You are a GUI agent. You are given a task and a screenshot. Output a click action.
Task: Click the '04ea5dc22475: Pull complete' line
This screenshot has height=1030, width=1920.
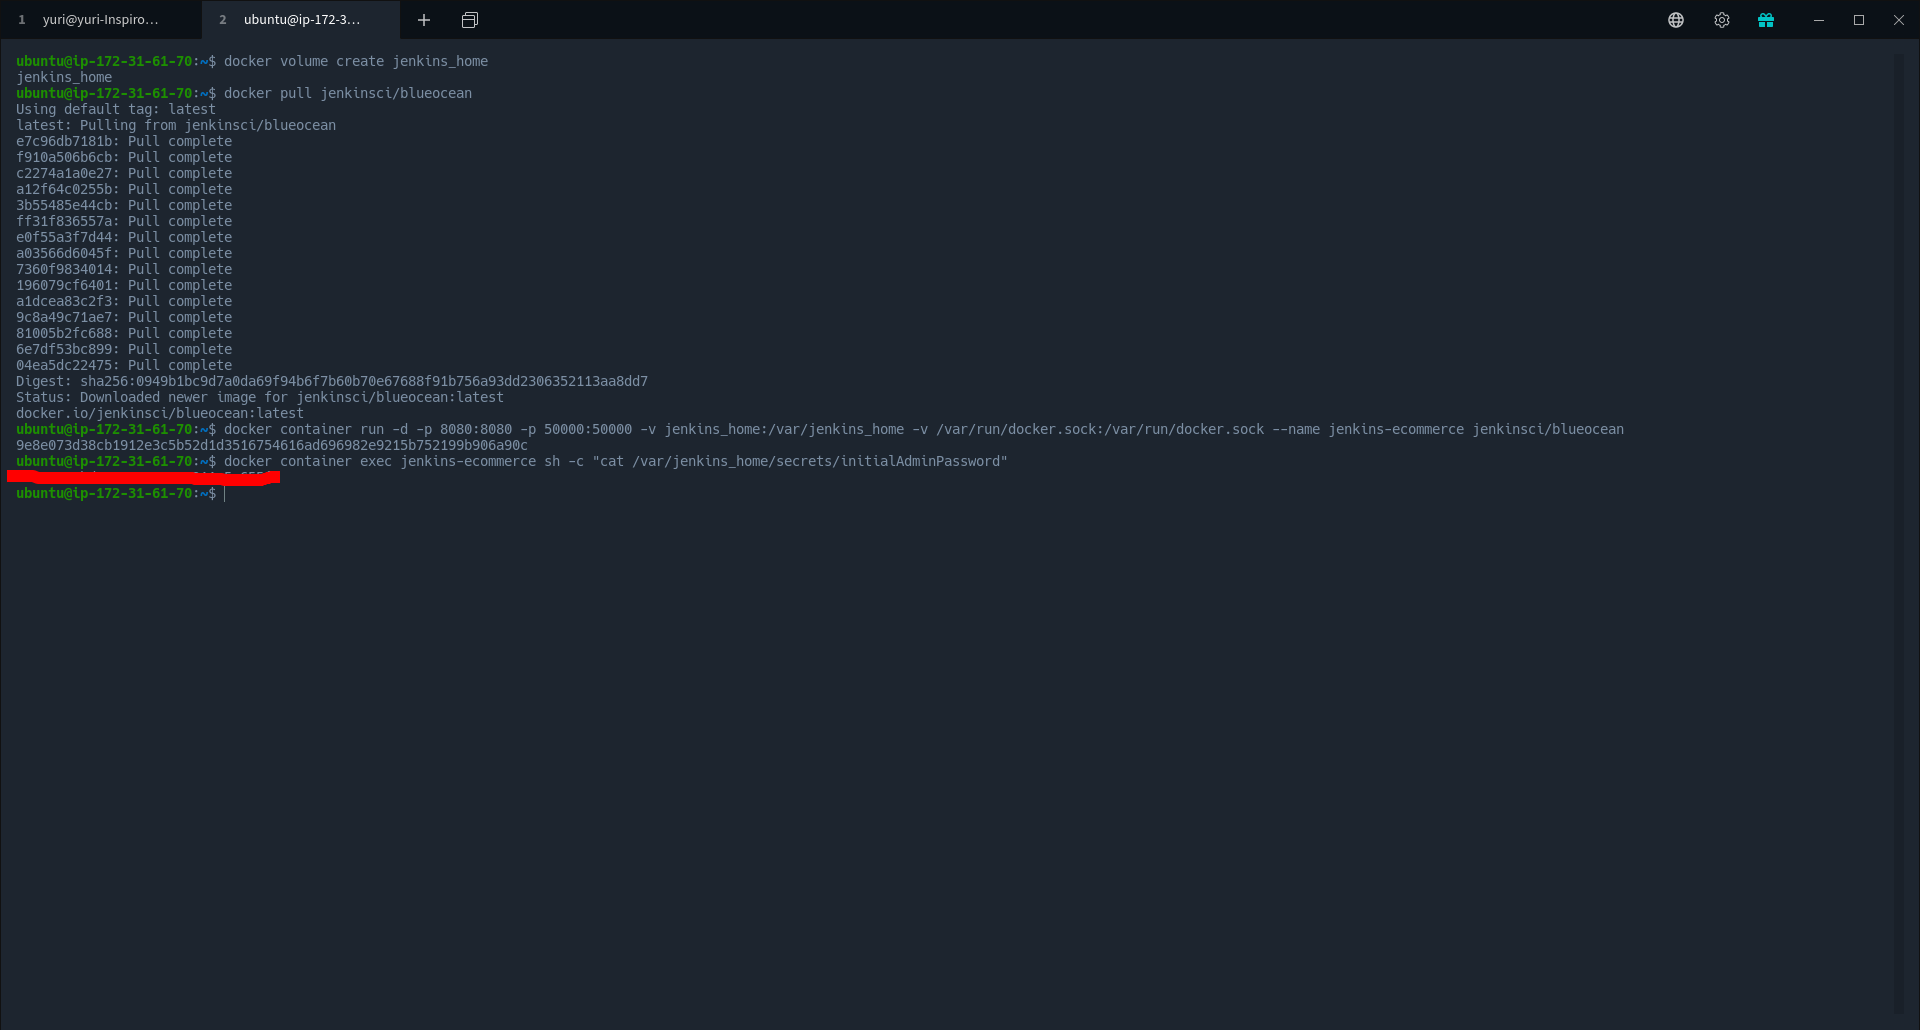tap(124, 365)
